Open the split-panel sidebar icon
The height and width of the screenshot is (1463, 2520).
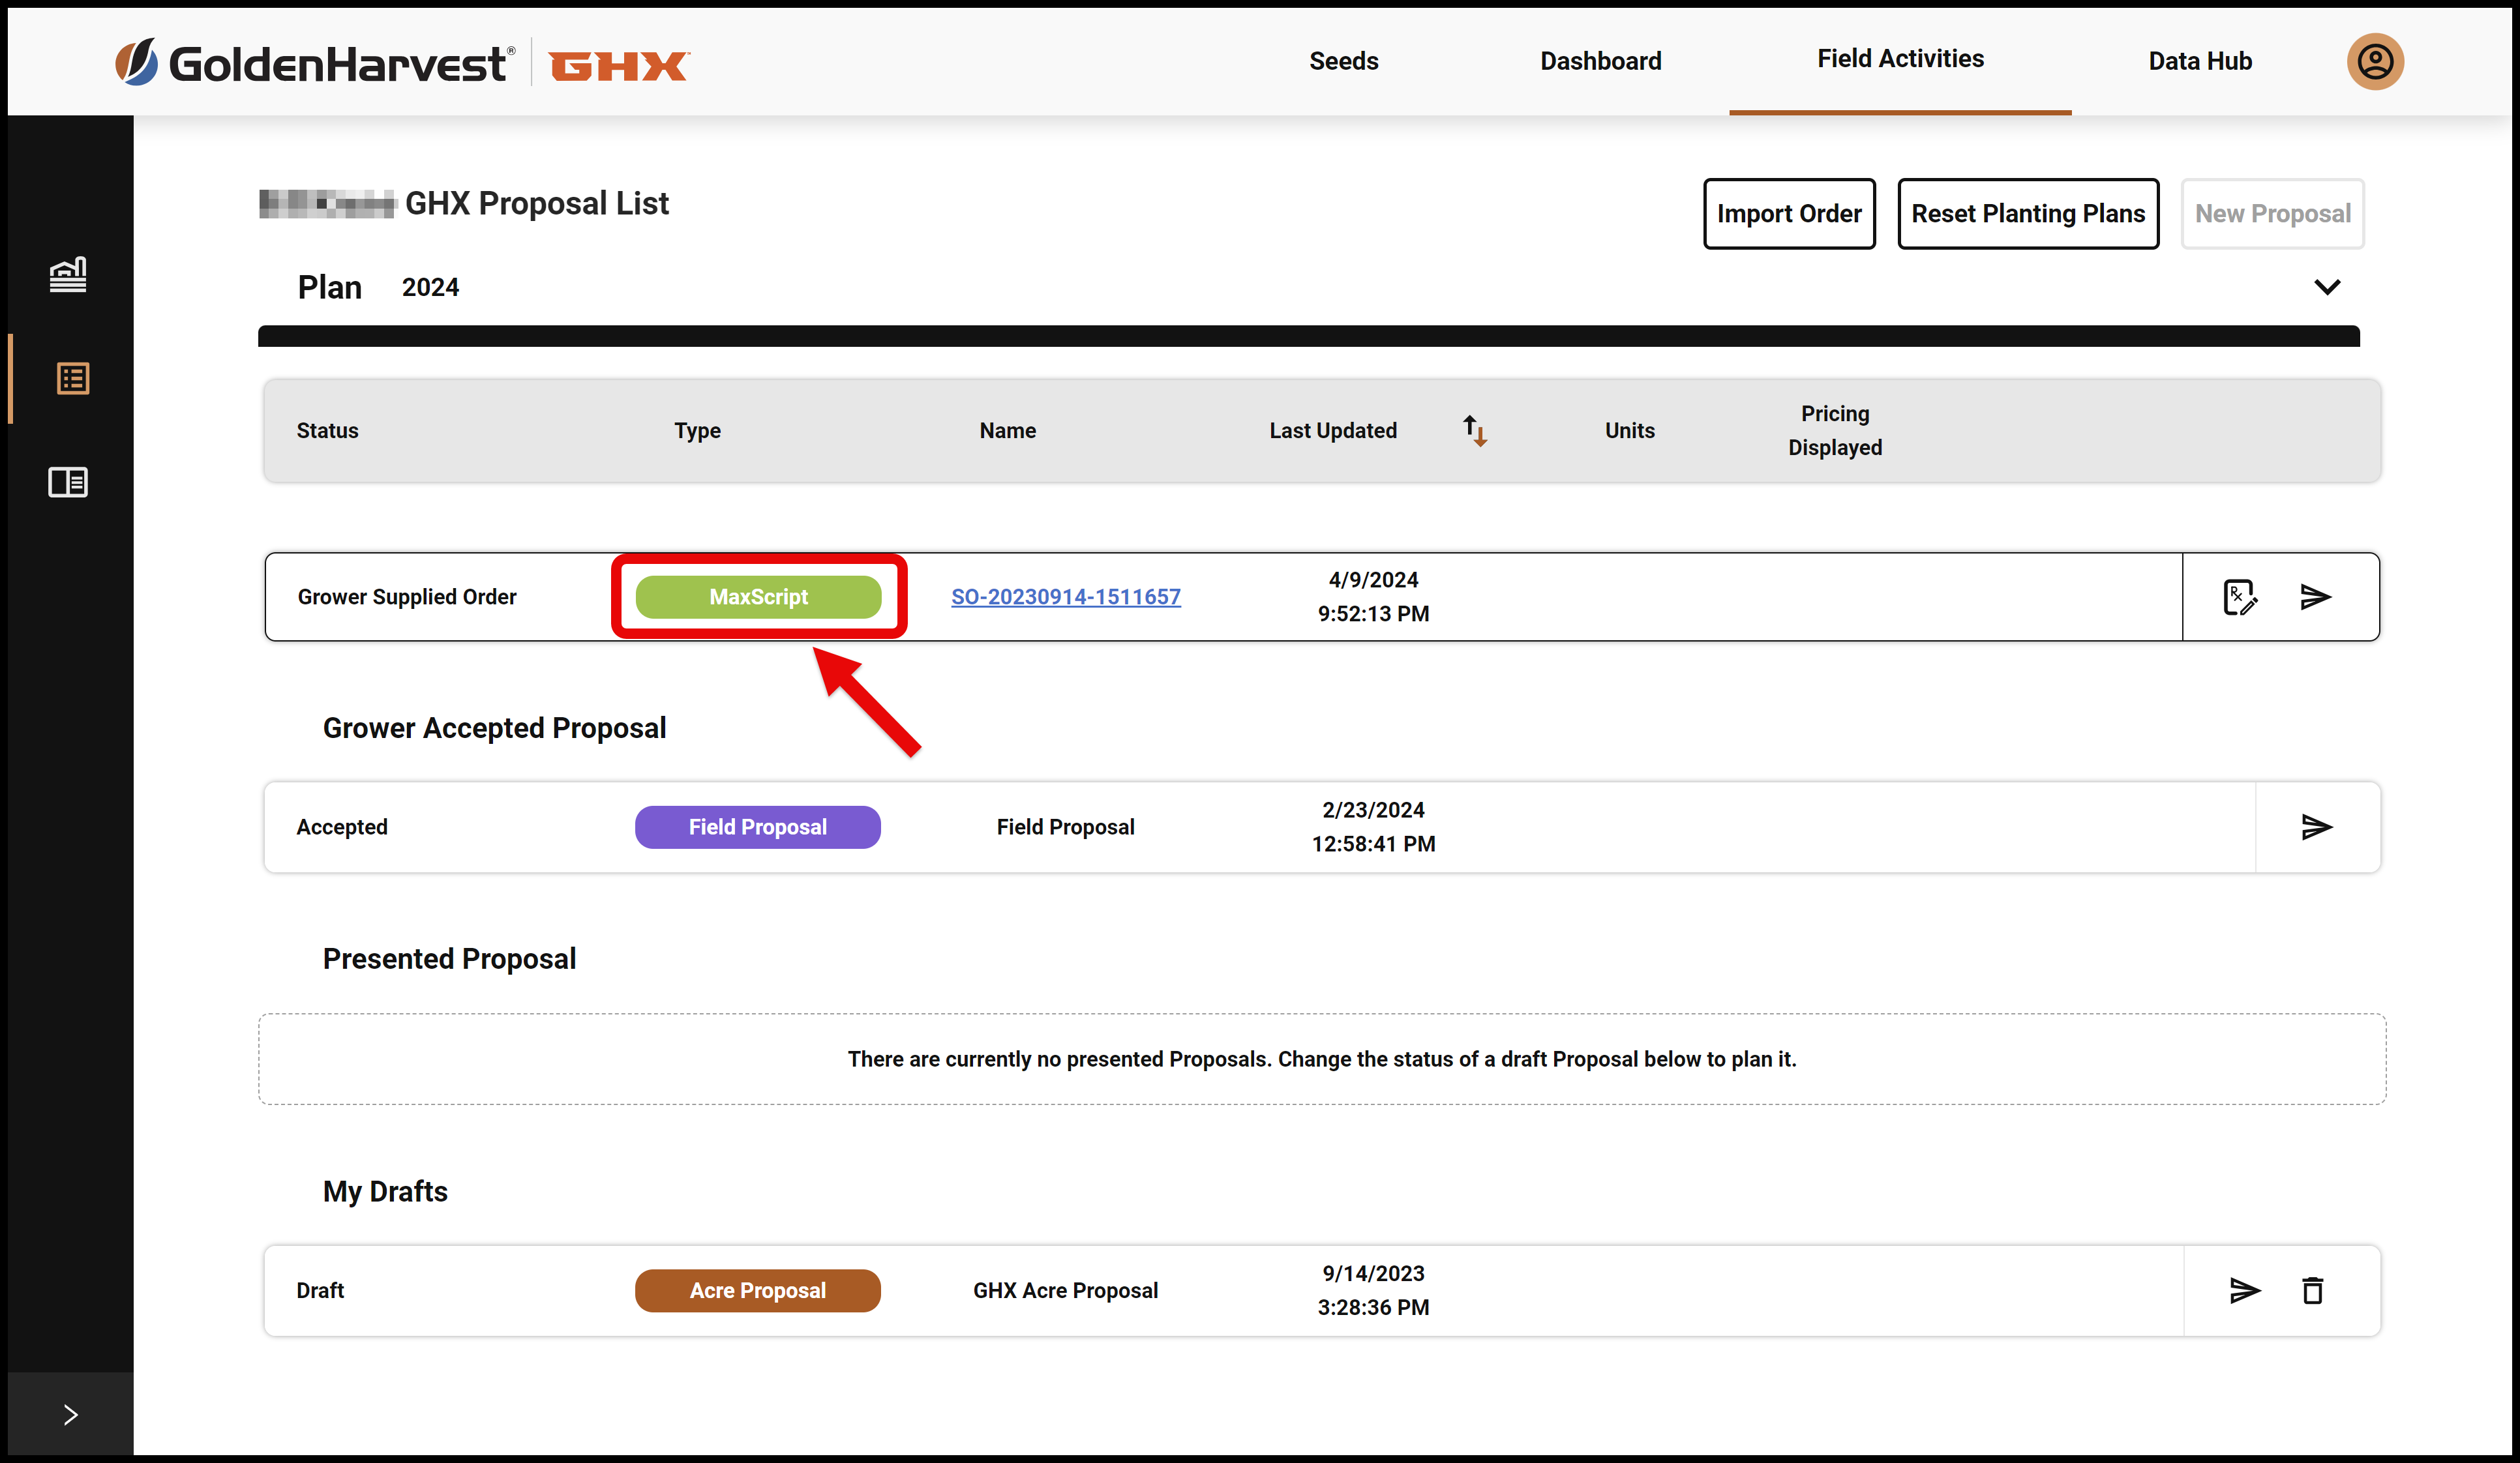click(x=68, y=482)
